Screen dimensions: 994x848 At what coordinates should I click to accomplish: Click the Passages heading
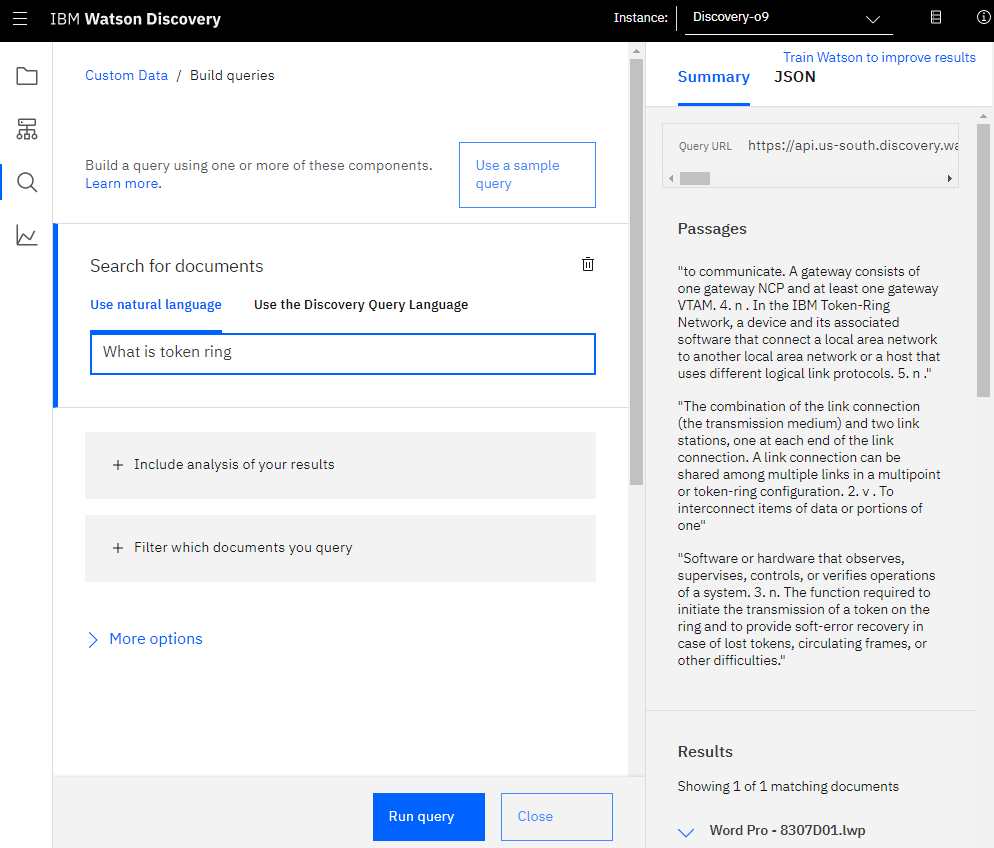point(712,229)
